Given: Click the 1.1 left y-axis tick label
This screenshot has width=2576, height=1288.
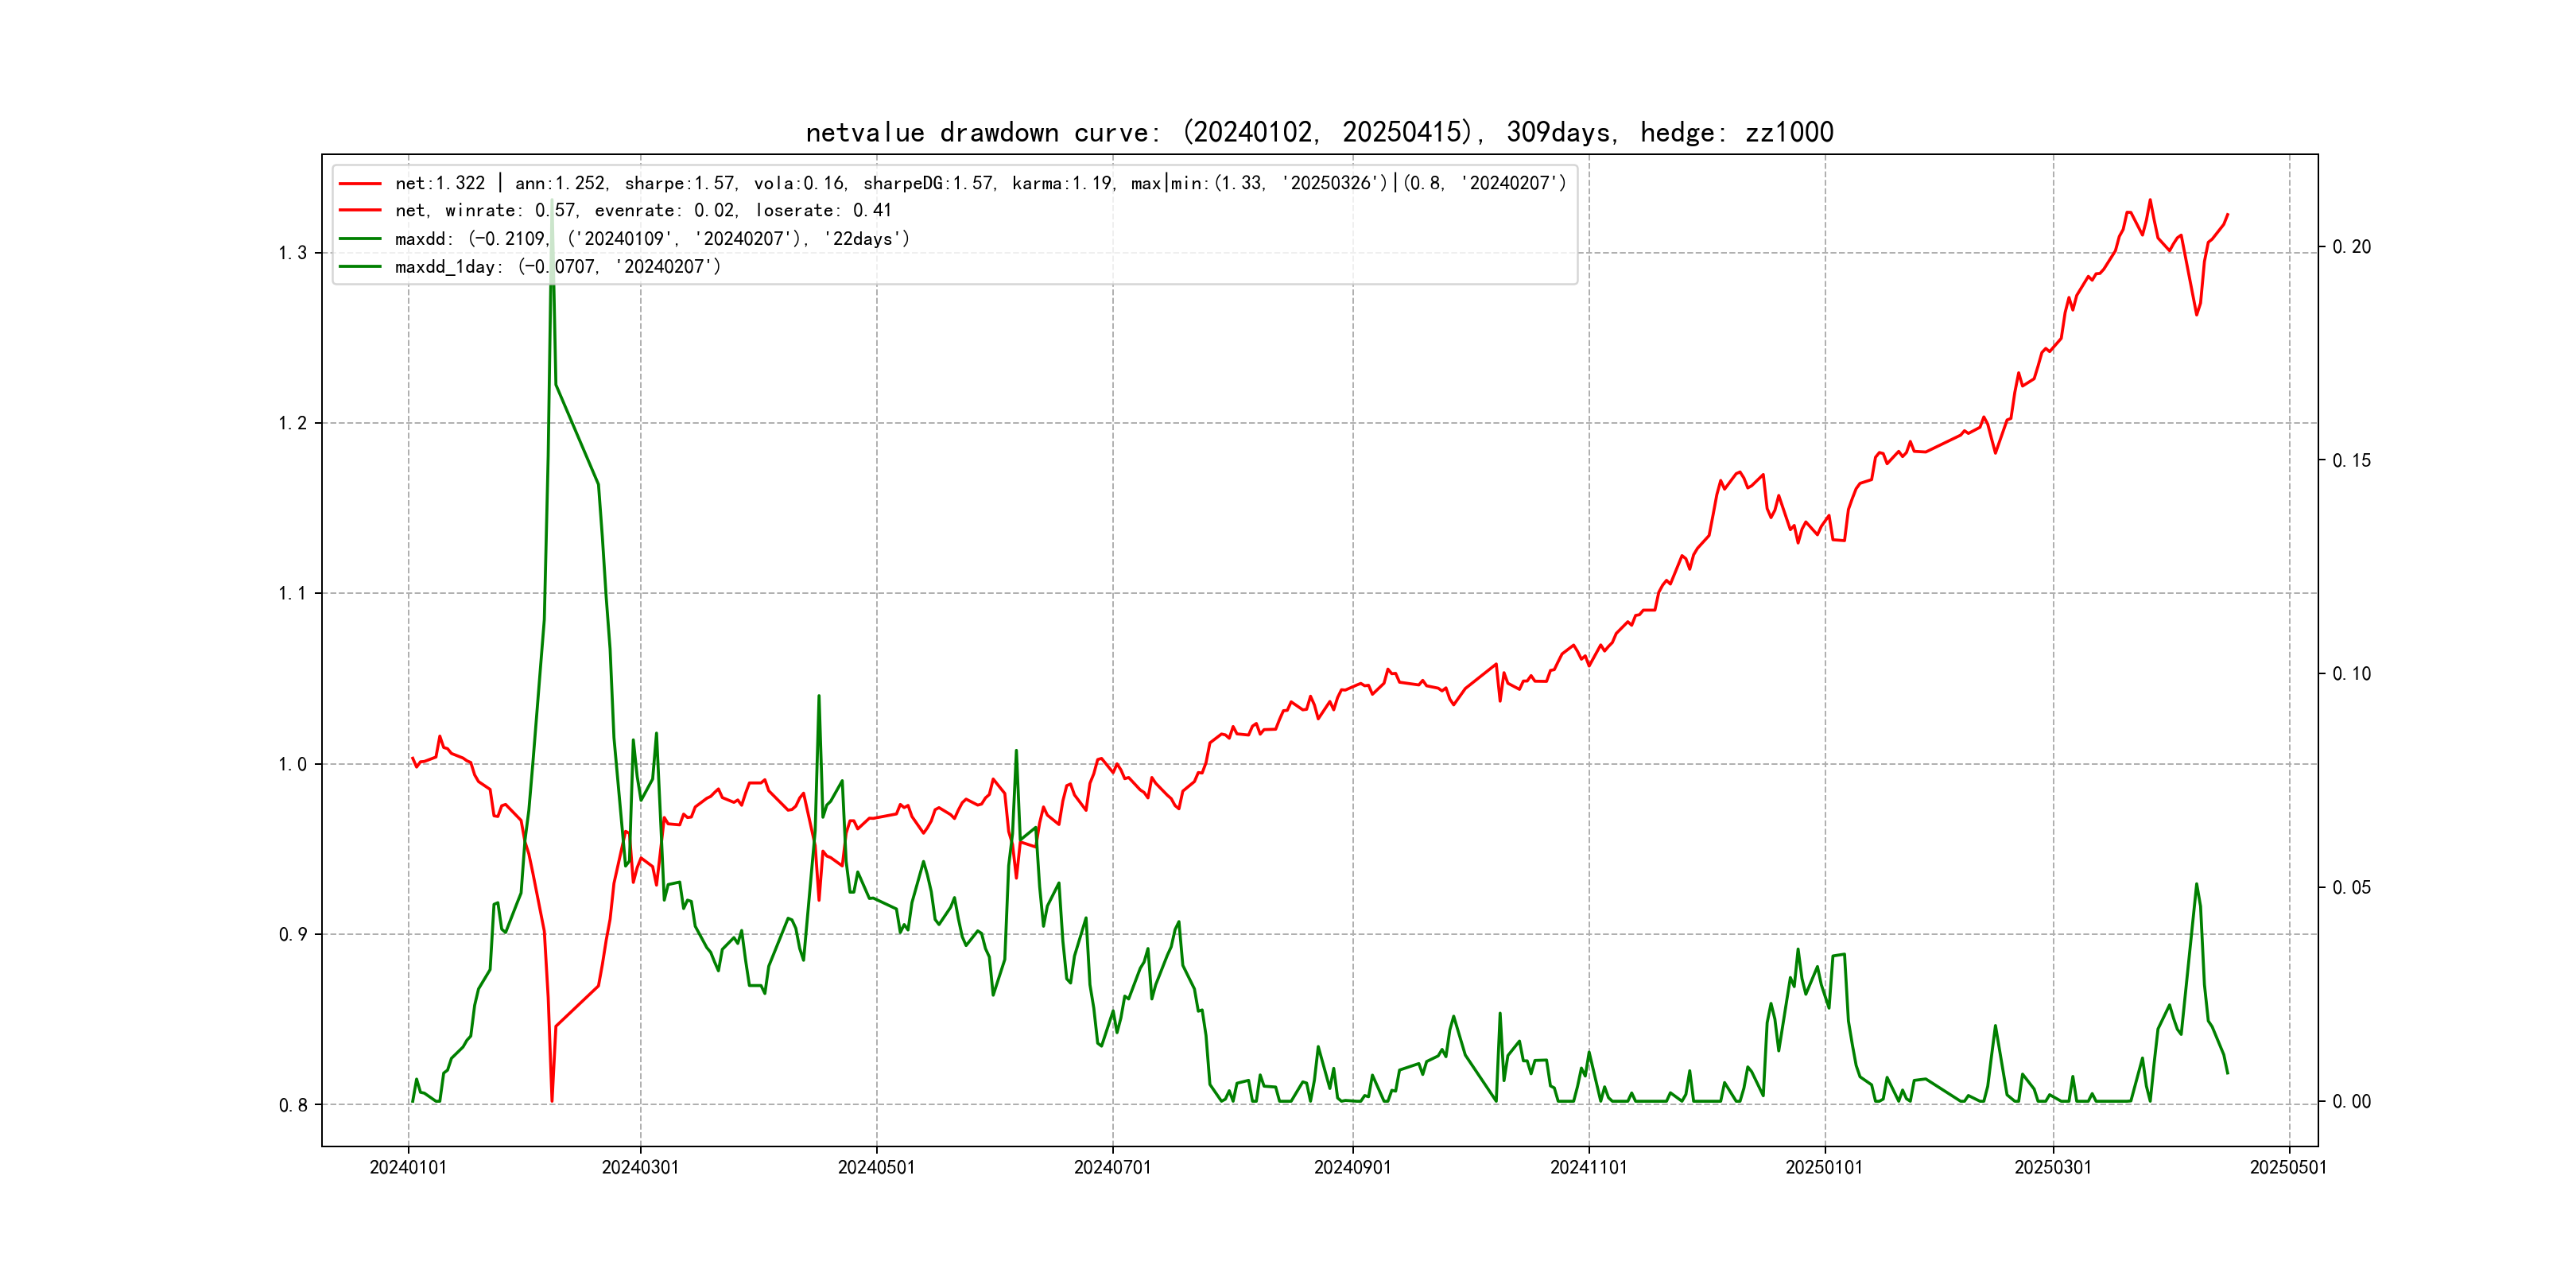Looking at the screenshot, I should [292, 594].
